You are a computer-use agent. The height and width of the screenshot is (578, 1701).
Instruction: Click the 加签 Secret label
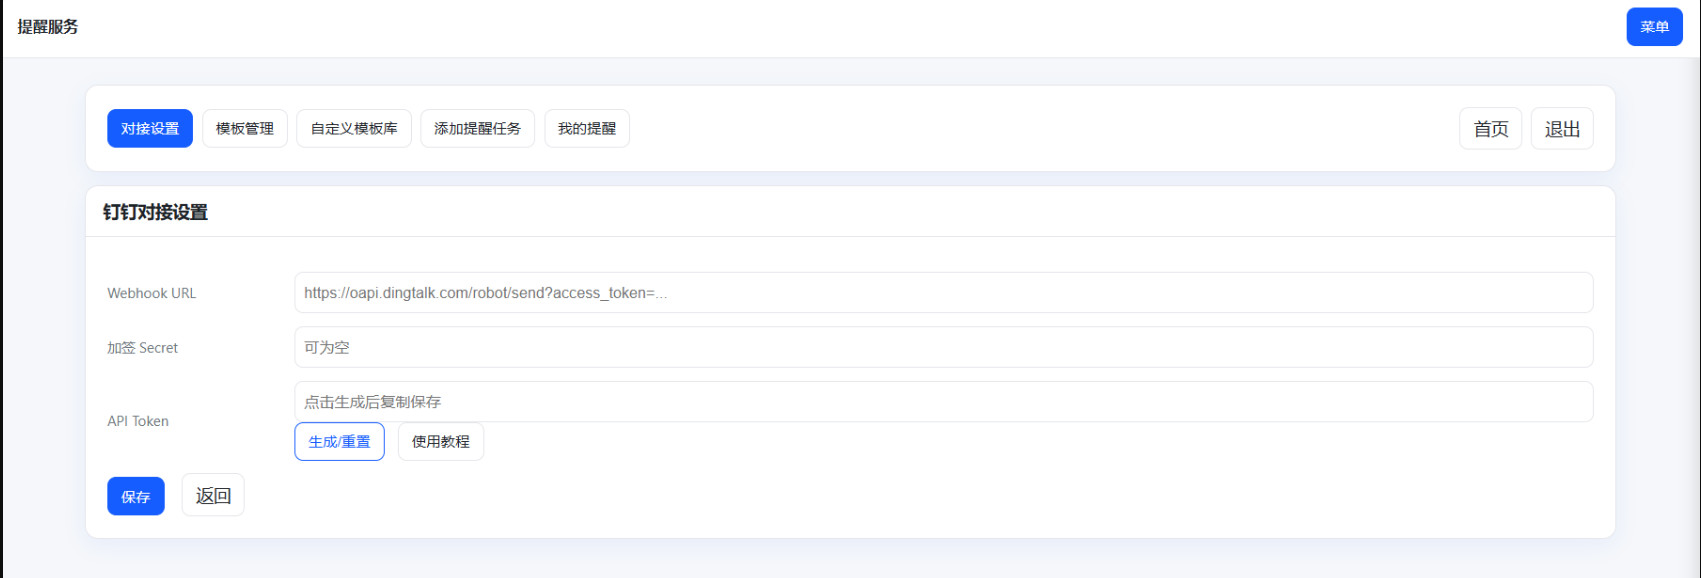tap(143, 348)
